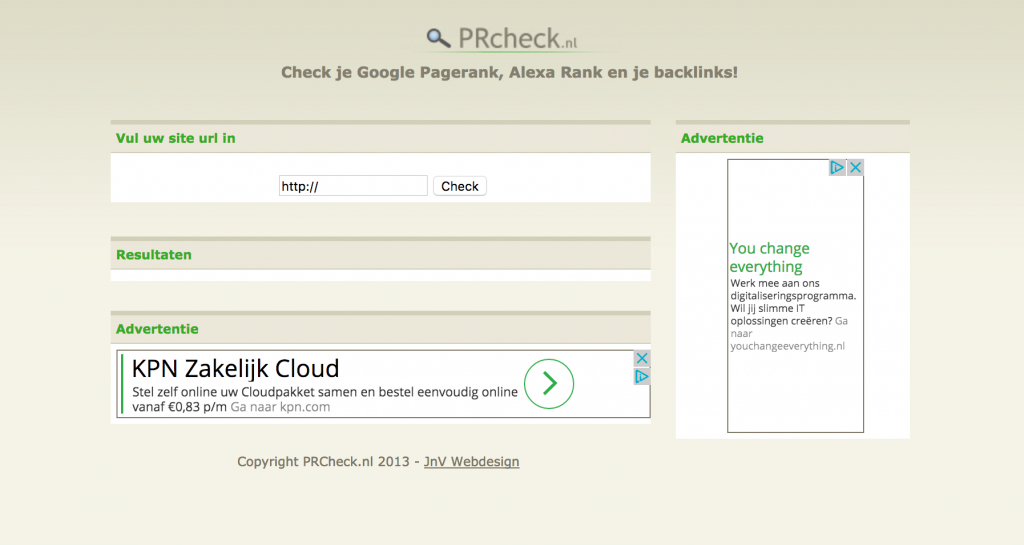This screenshot has width=1024, height=545.
Task: Open the 'You change everything' ad title
Action: coord(769,257)
